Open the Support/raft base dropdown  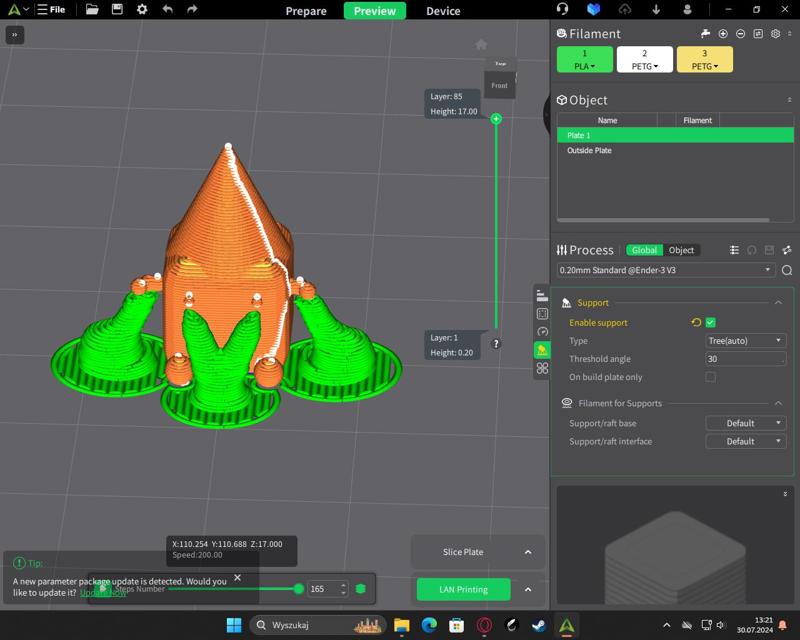click(745, 423)
